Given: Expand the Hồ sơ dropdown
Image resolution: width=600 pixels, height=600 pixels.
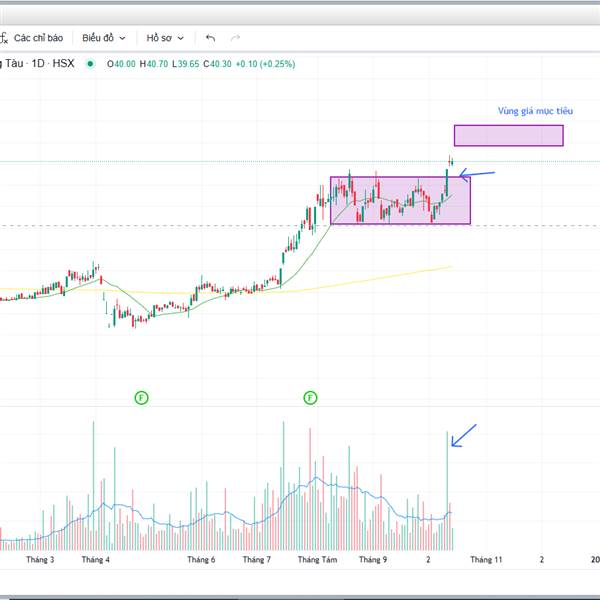Looking at the screenshot, I should pos(165,38).
